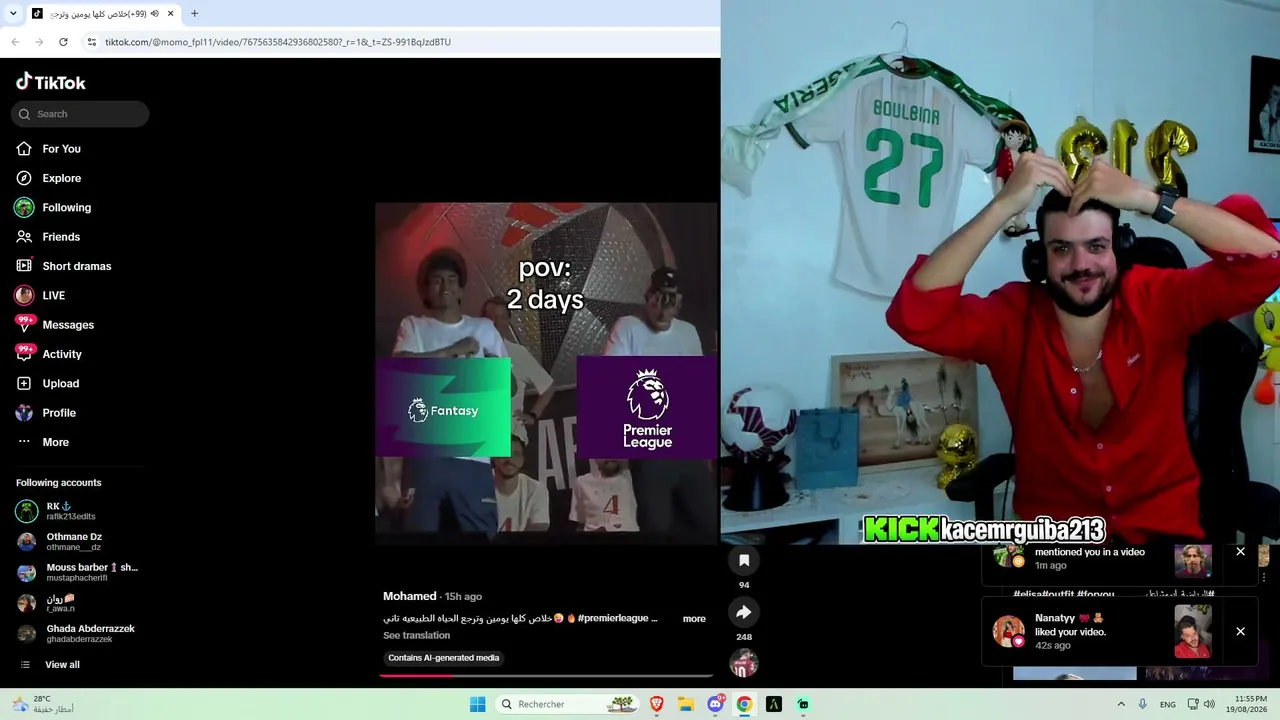The width and height of the screenshot is (1280, 720).
Task: Dismiss the 'mentioned you in a video' notification
Action: 1240,552
